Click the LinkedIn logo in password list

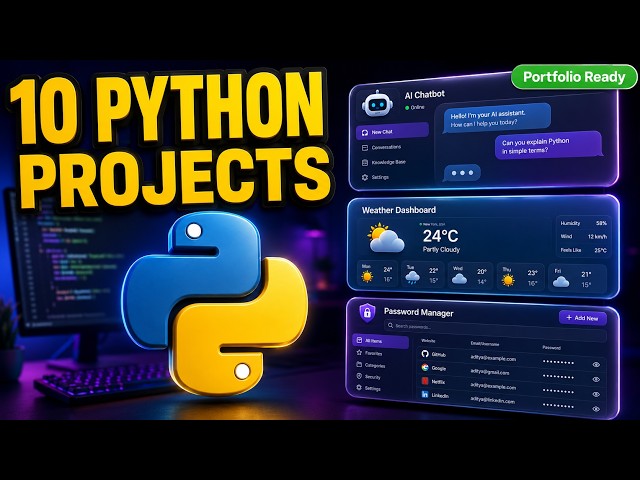[x=425, y=394]
